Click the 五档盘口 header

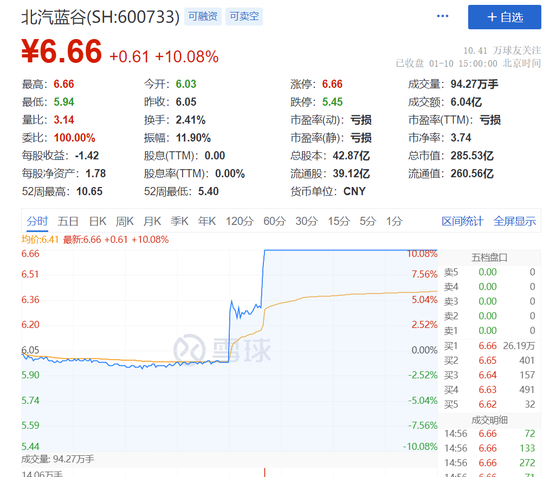click(489, 258)
